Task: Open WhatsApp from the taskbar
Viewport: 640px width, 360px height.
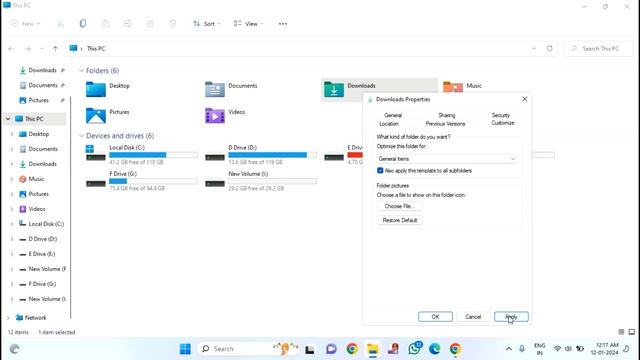Action: point(414,349)
